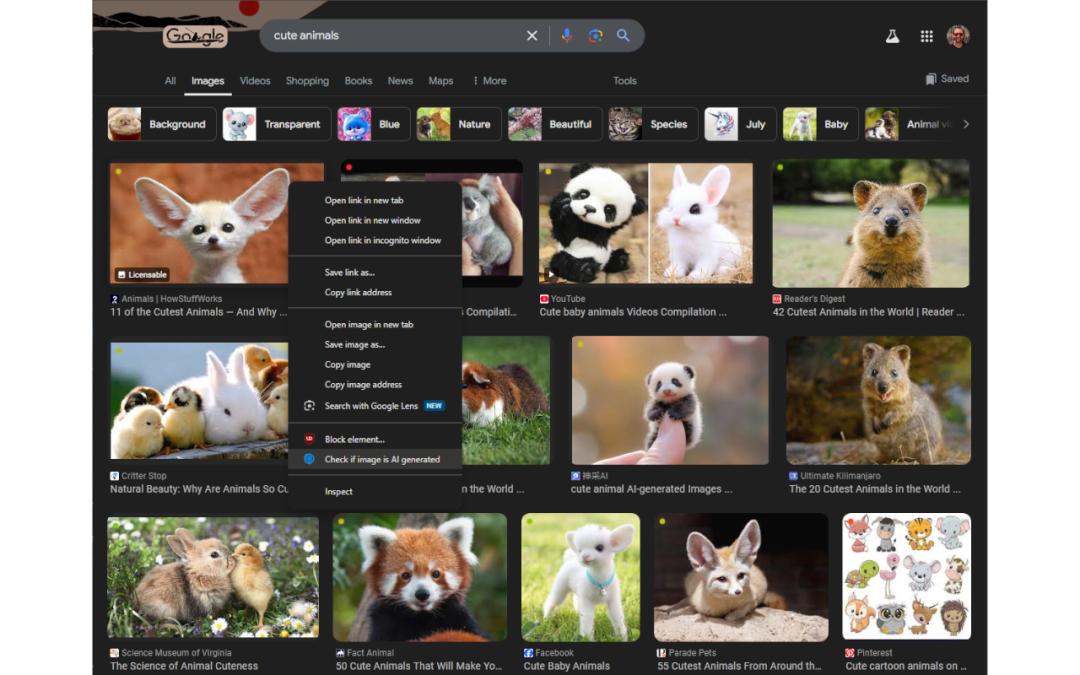
Task: Clear the search box with X
Action: (x=532, y=36)
